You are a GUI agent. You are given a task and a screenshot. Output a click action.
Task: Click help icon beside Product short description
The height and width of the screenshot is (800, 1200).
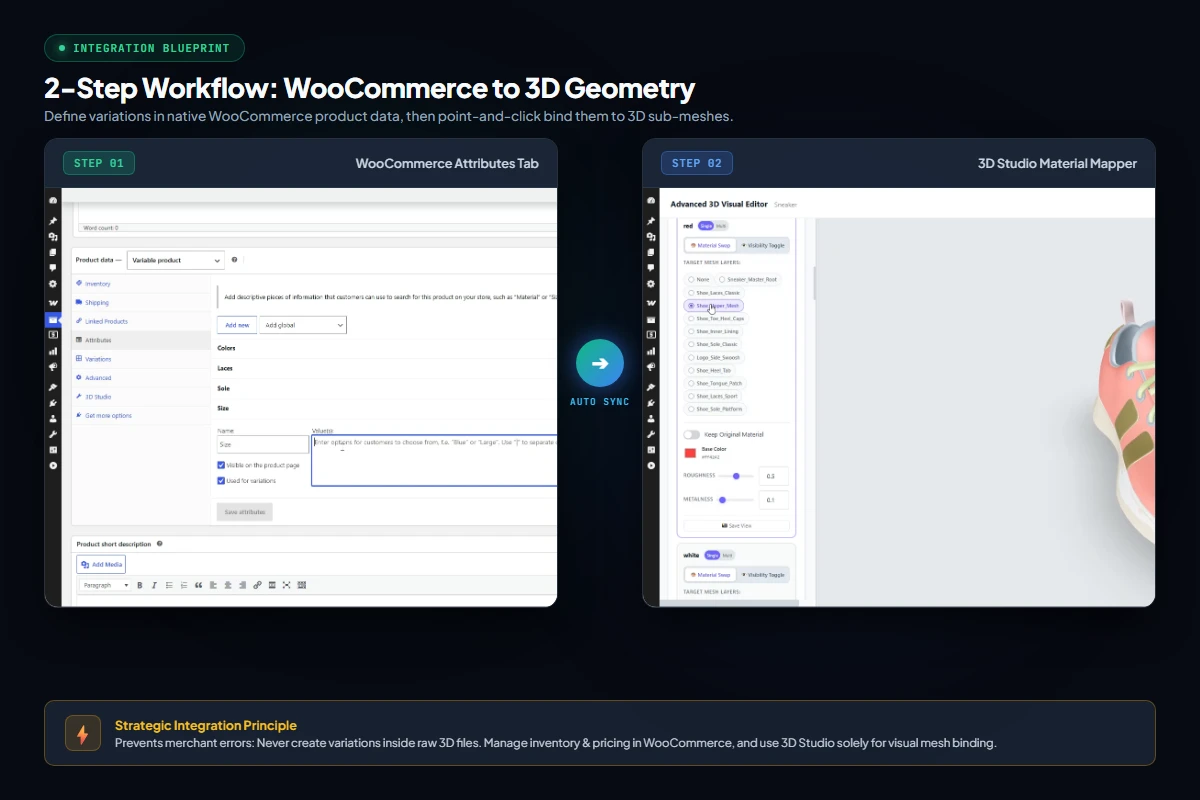point(159,544)
